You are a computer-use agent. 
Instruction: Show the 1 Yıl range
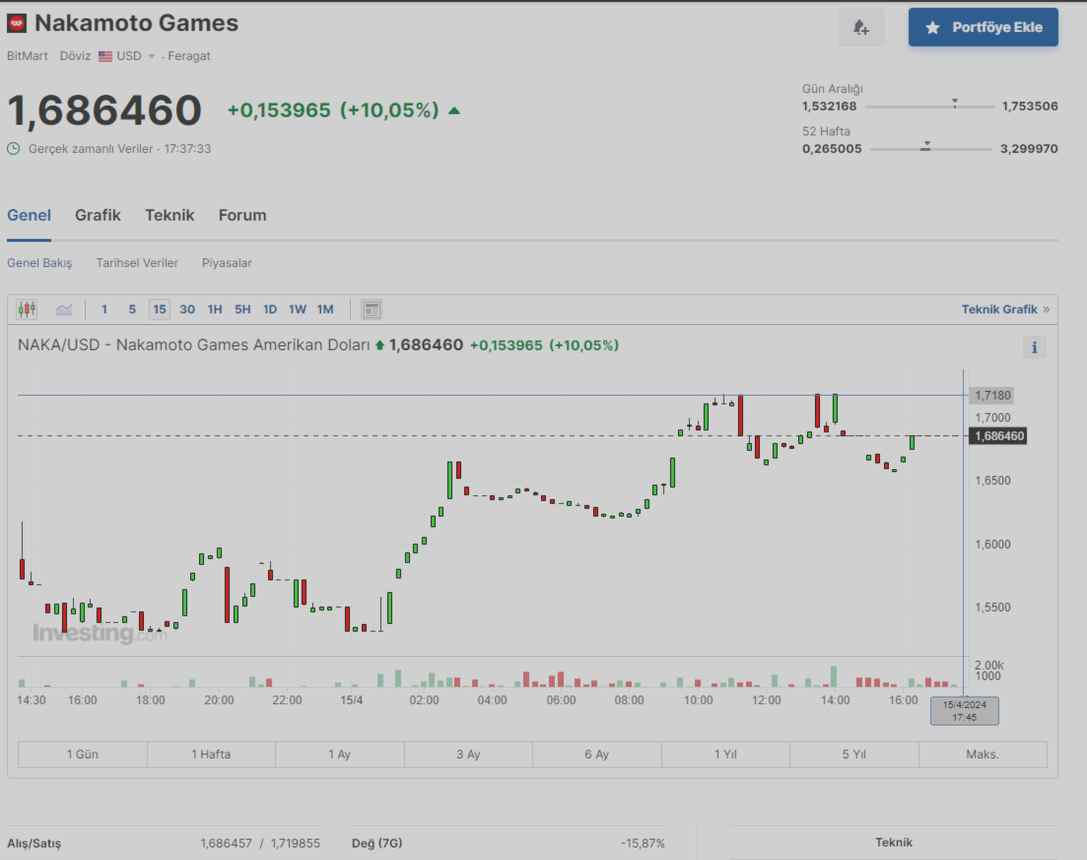725,754
